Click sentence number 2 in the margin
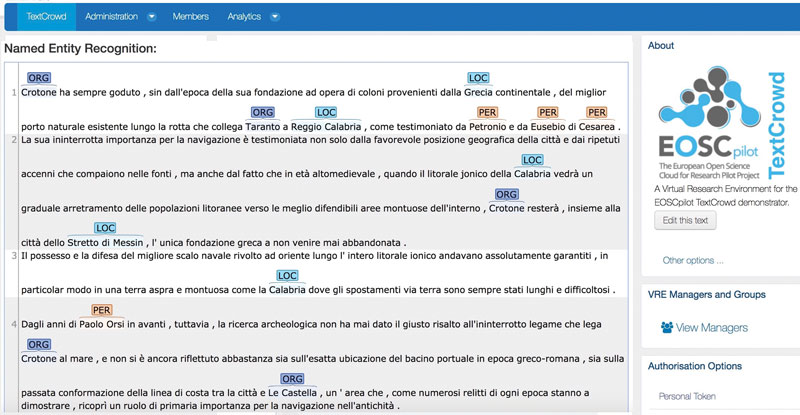The image size is (800, 415). (x=14, y=140)
